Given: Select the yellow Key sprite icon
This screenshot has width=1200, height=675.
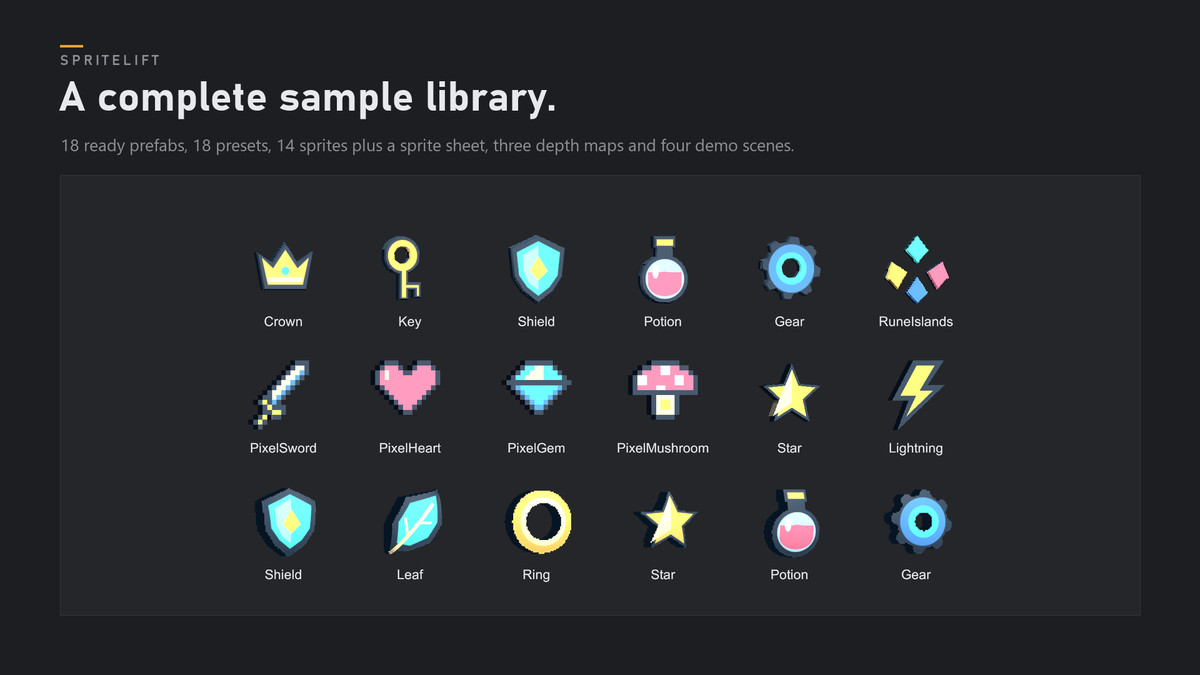Looking at the screenshot, I should point(403,268).
